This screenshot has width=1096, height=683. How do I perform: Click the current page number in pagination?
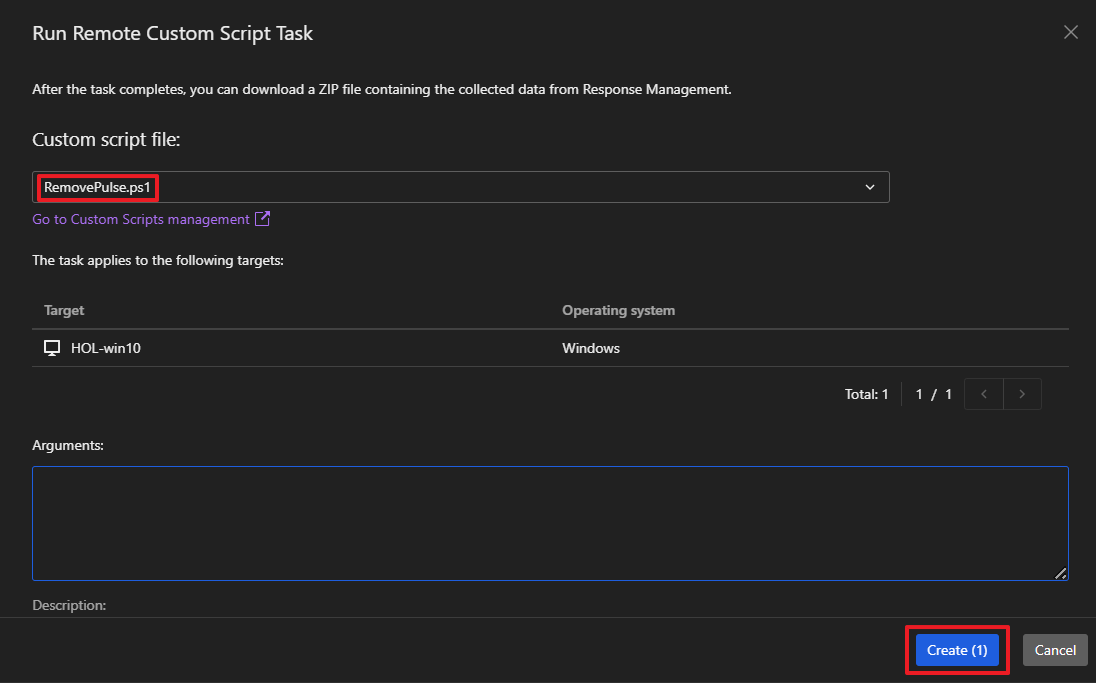point(920,394)
